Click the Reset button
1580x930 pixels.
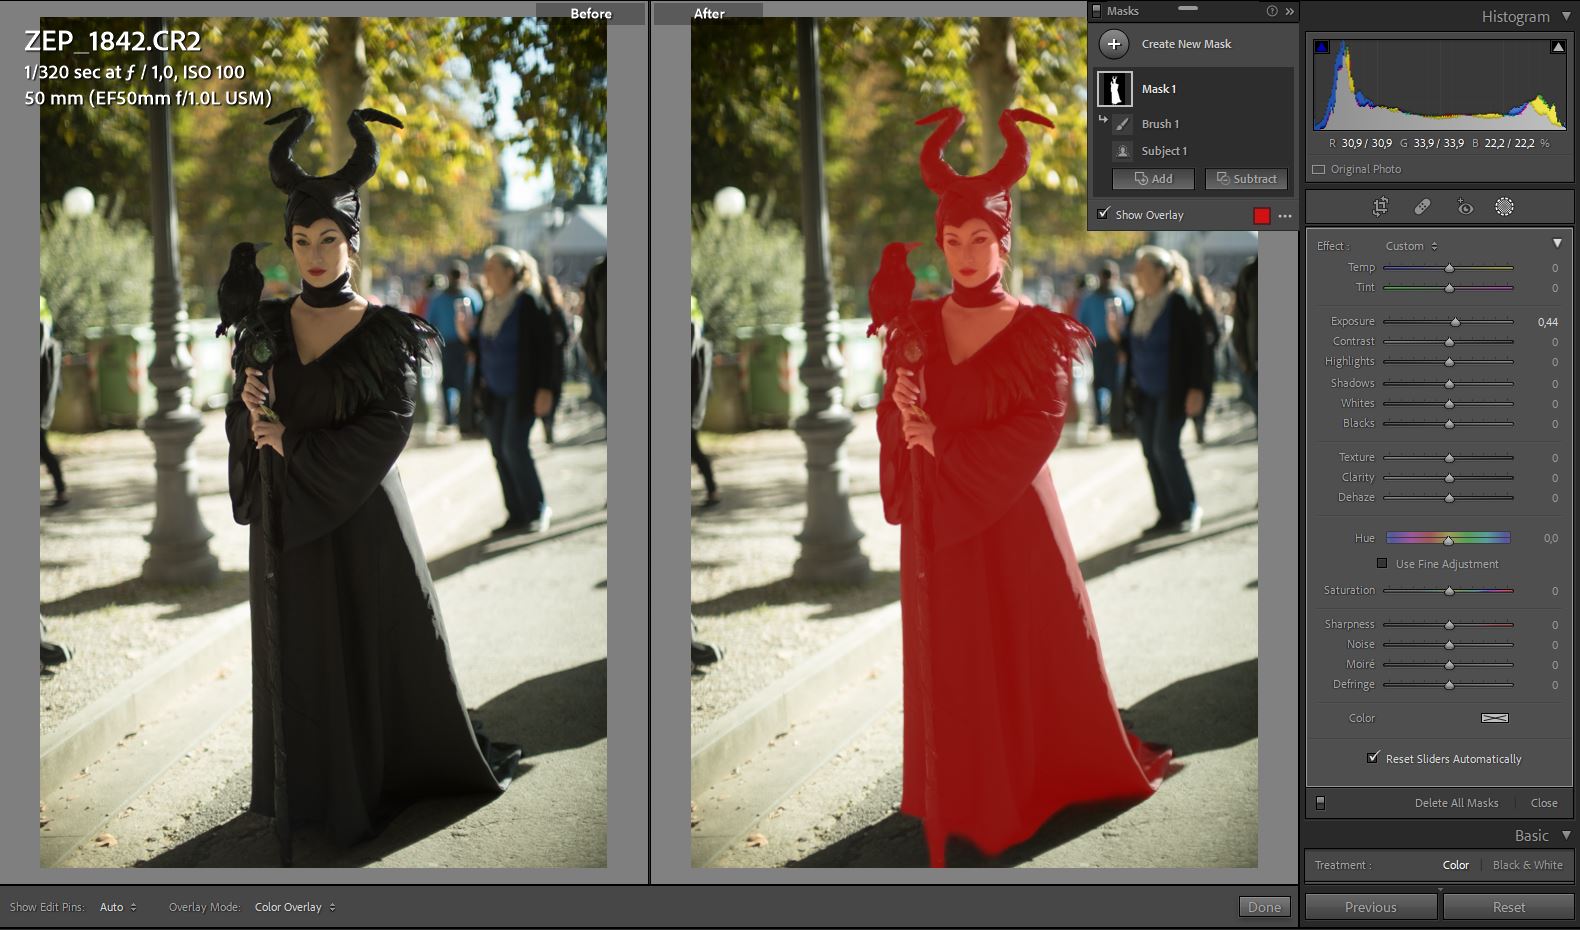pos(1509,907)
